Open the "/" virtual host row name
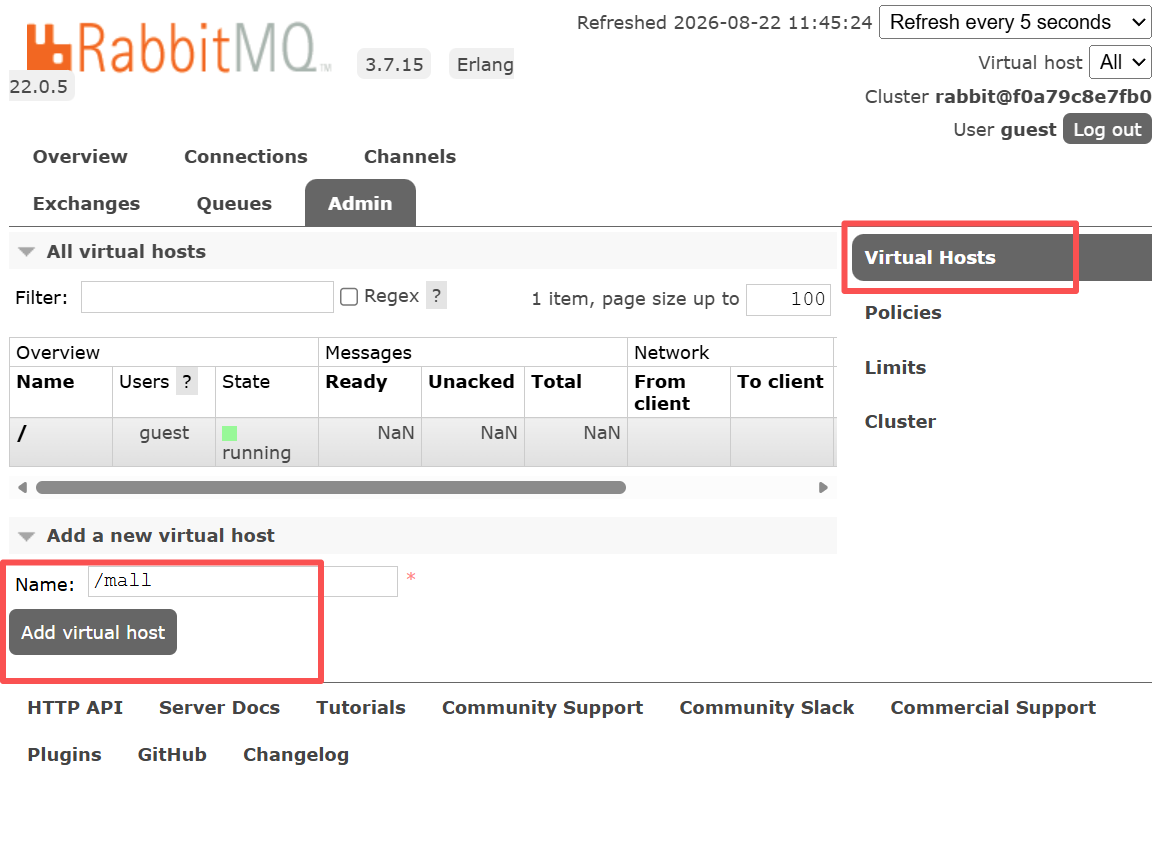 coord(22,433)
